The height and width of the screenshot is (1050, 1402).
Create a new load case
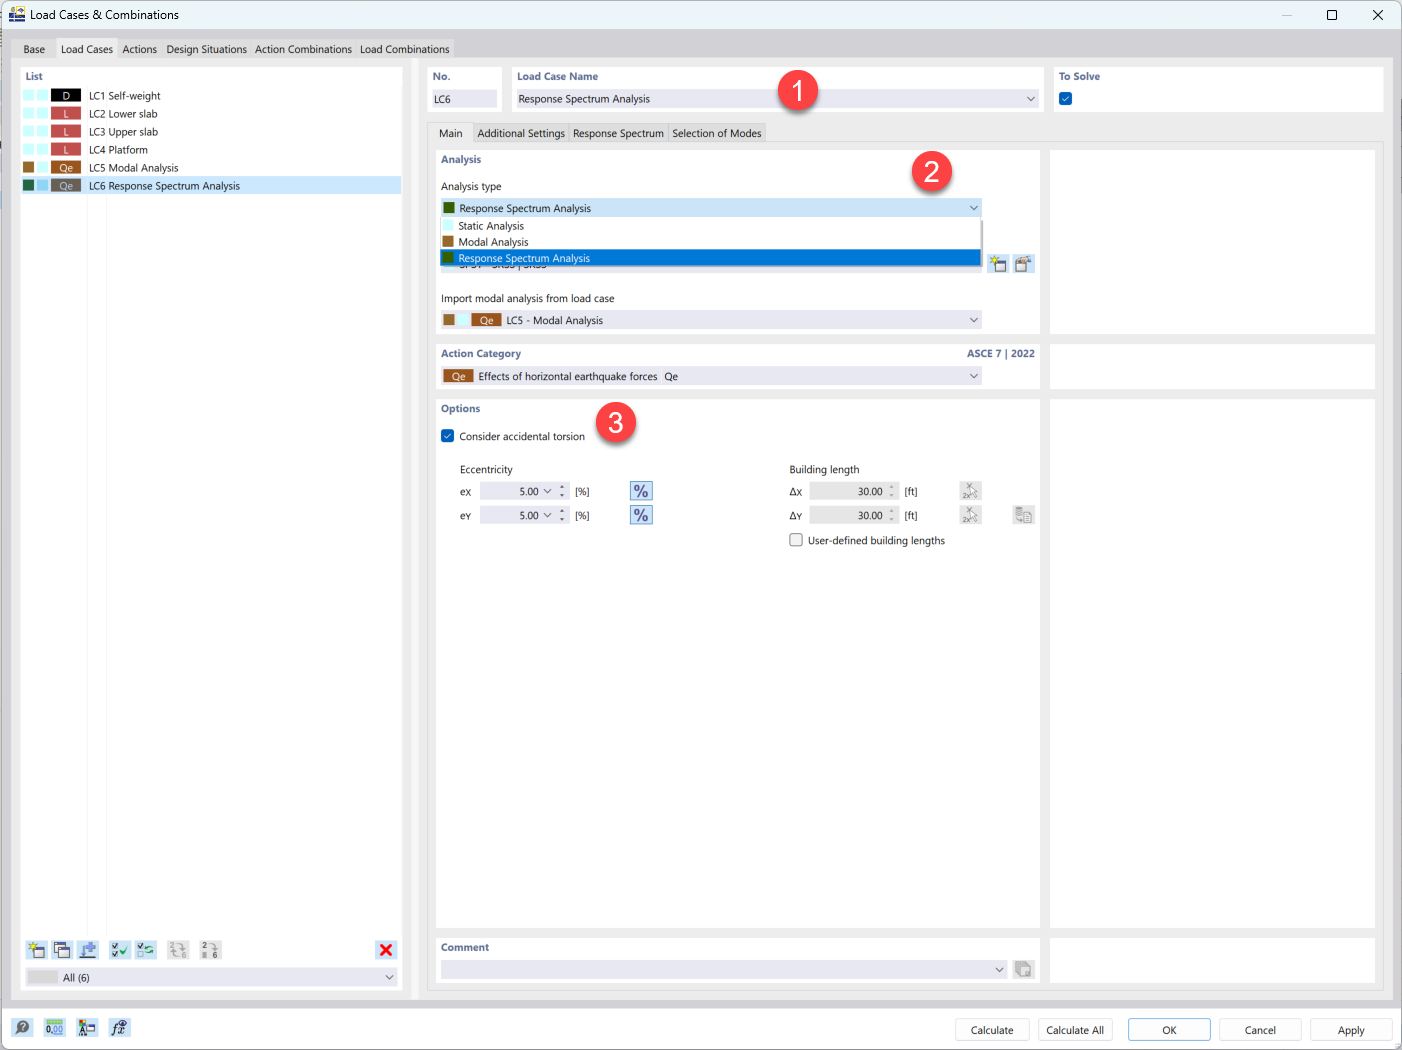36,949
